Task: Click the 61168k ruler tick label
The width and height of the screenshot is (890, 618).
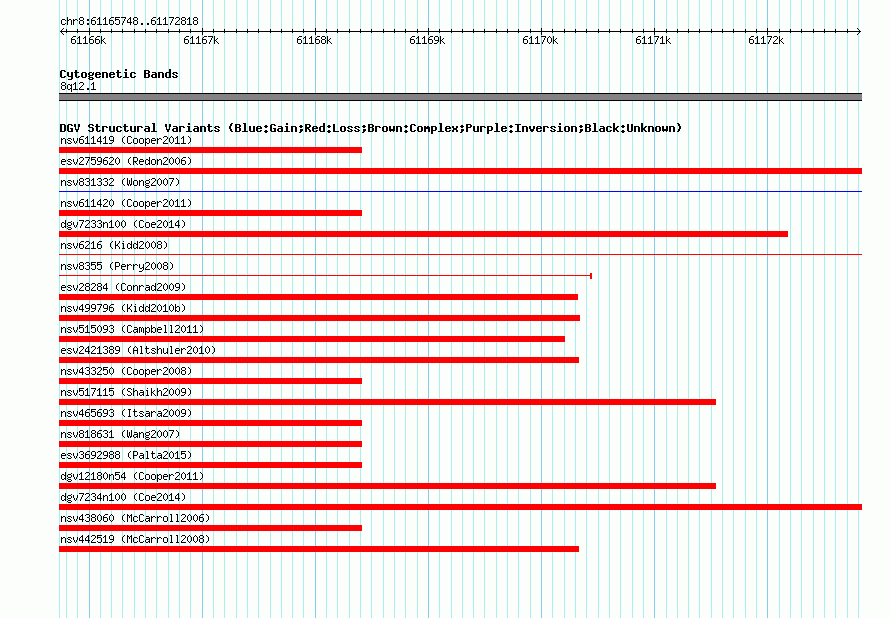Action: [314, 40]
